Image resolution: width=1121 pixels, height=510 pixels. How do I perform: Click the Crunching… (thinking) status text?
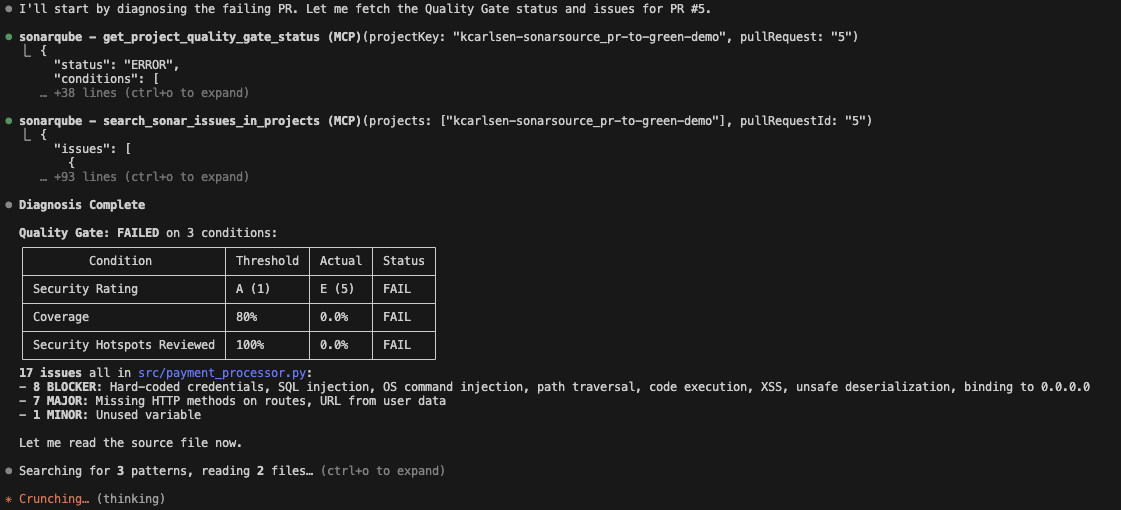point(92,498)
